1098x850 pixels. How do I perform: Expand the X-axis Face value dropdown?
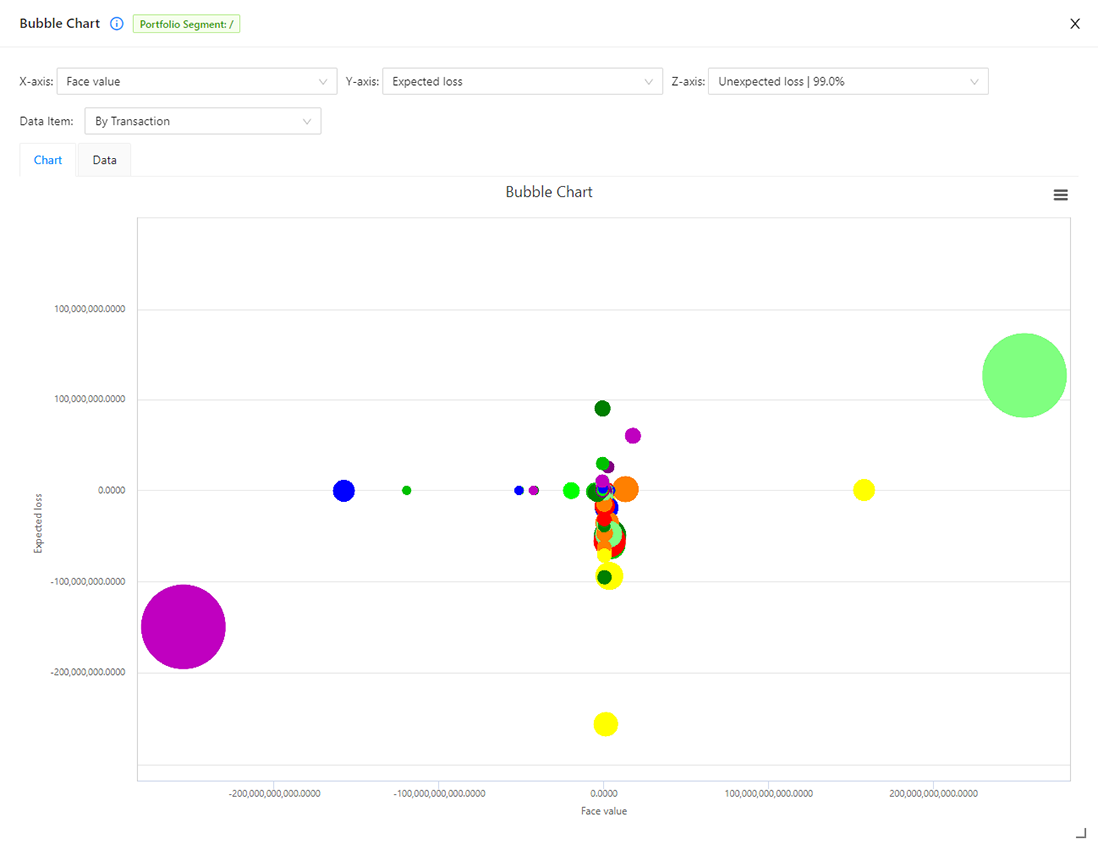pos(196,82)
